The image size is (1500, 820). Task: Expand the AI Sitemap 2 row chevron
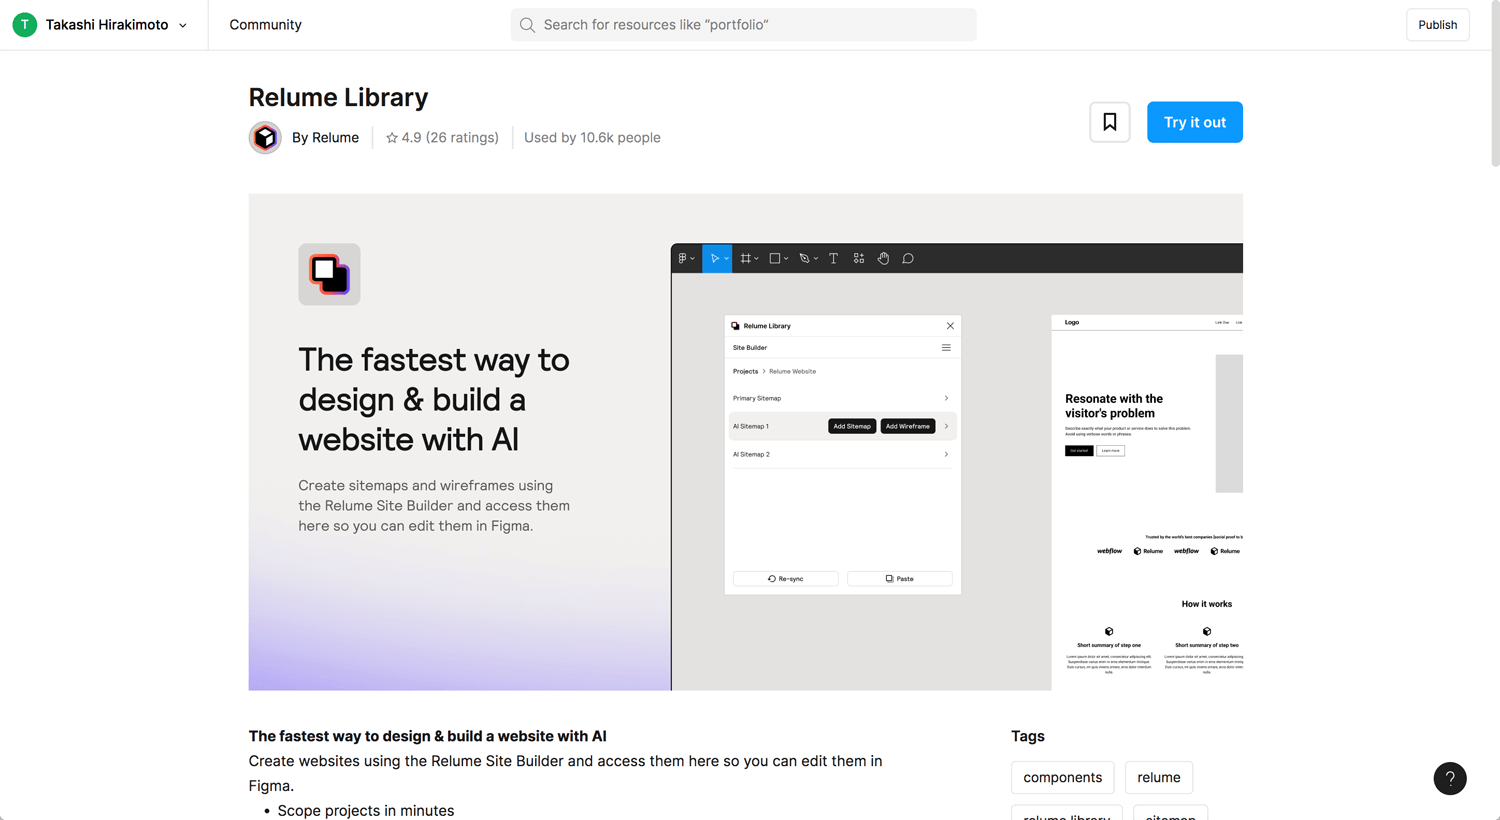946,454
